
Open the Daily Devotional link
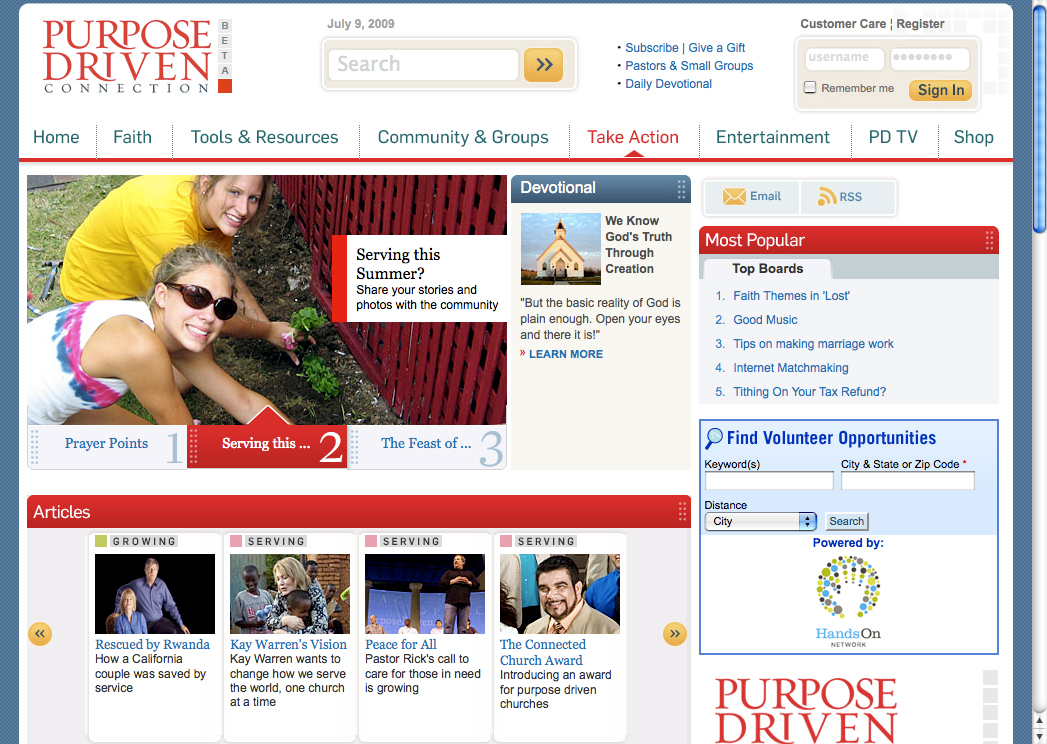668,84
